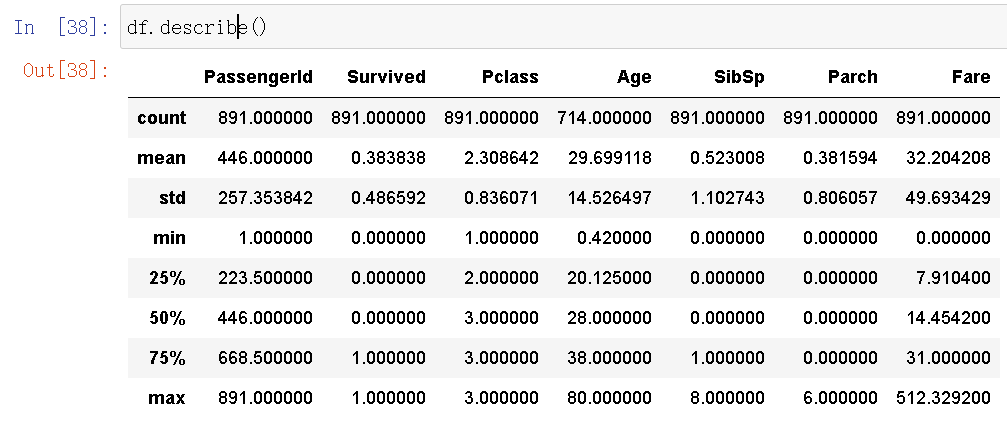Click Age 50% value 28.000000
Viewport: 1007px width, 425px height.
click(x=609, y=318)
